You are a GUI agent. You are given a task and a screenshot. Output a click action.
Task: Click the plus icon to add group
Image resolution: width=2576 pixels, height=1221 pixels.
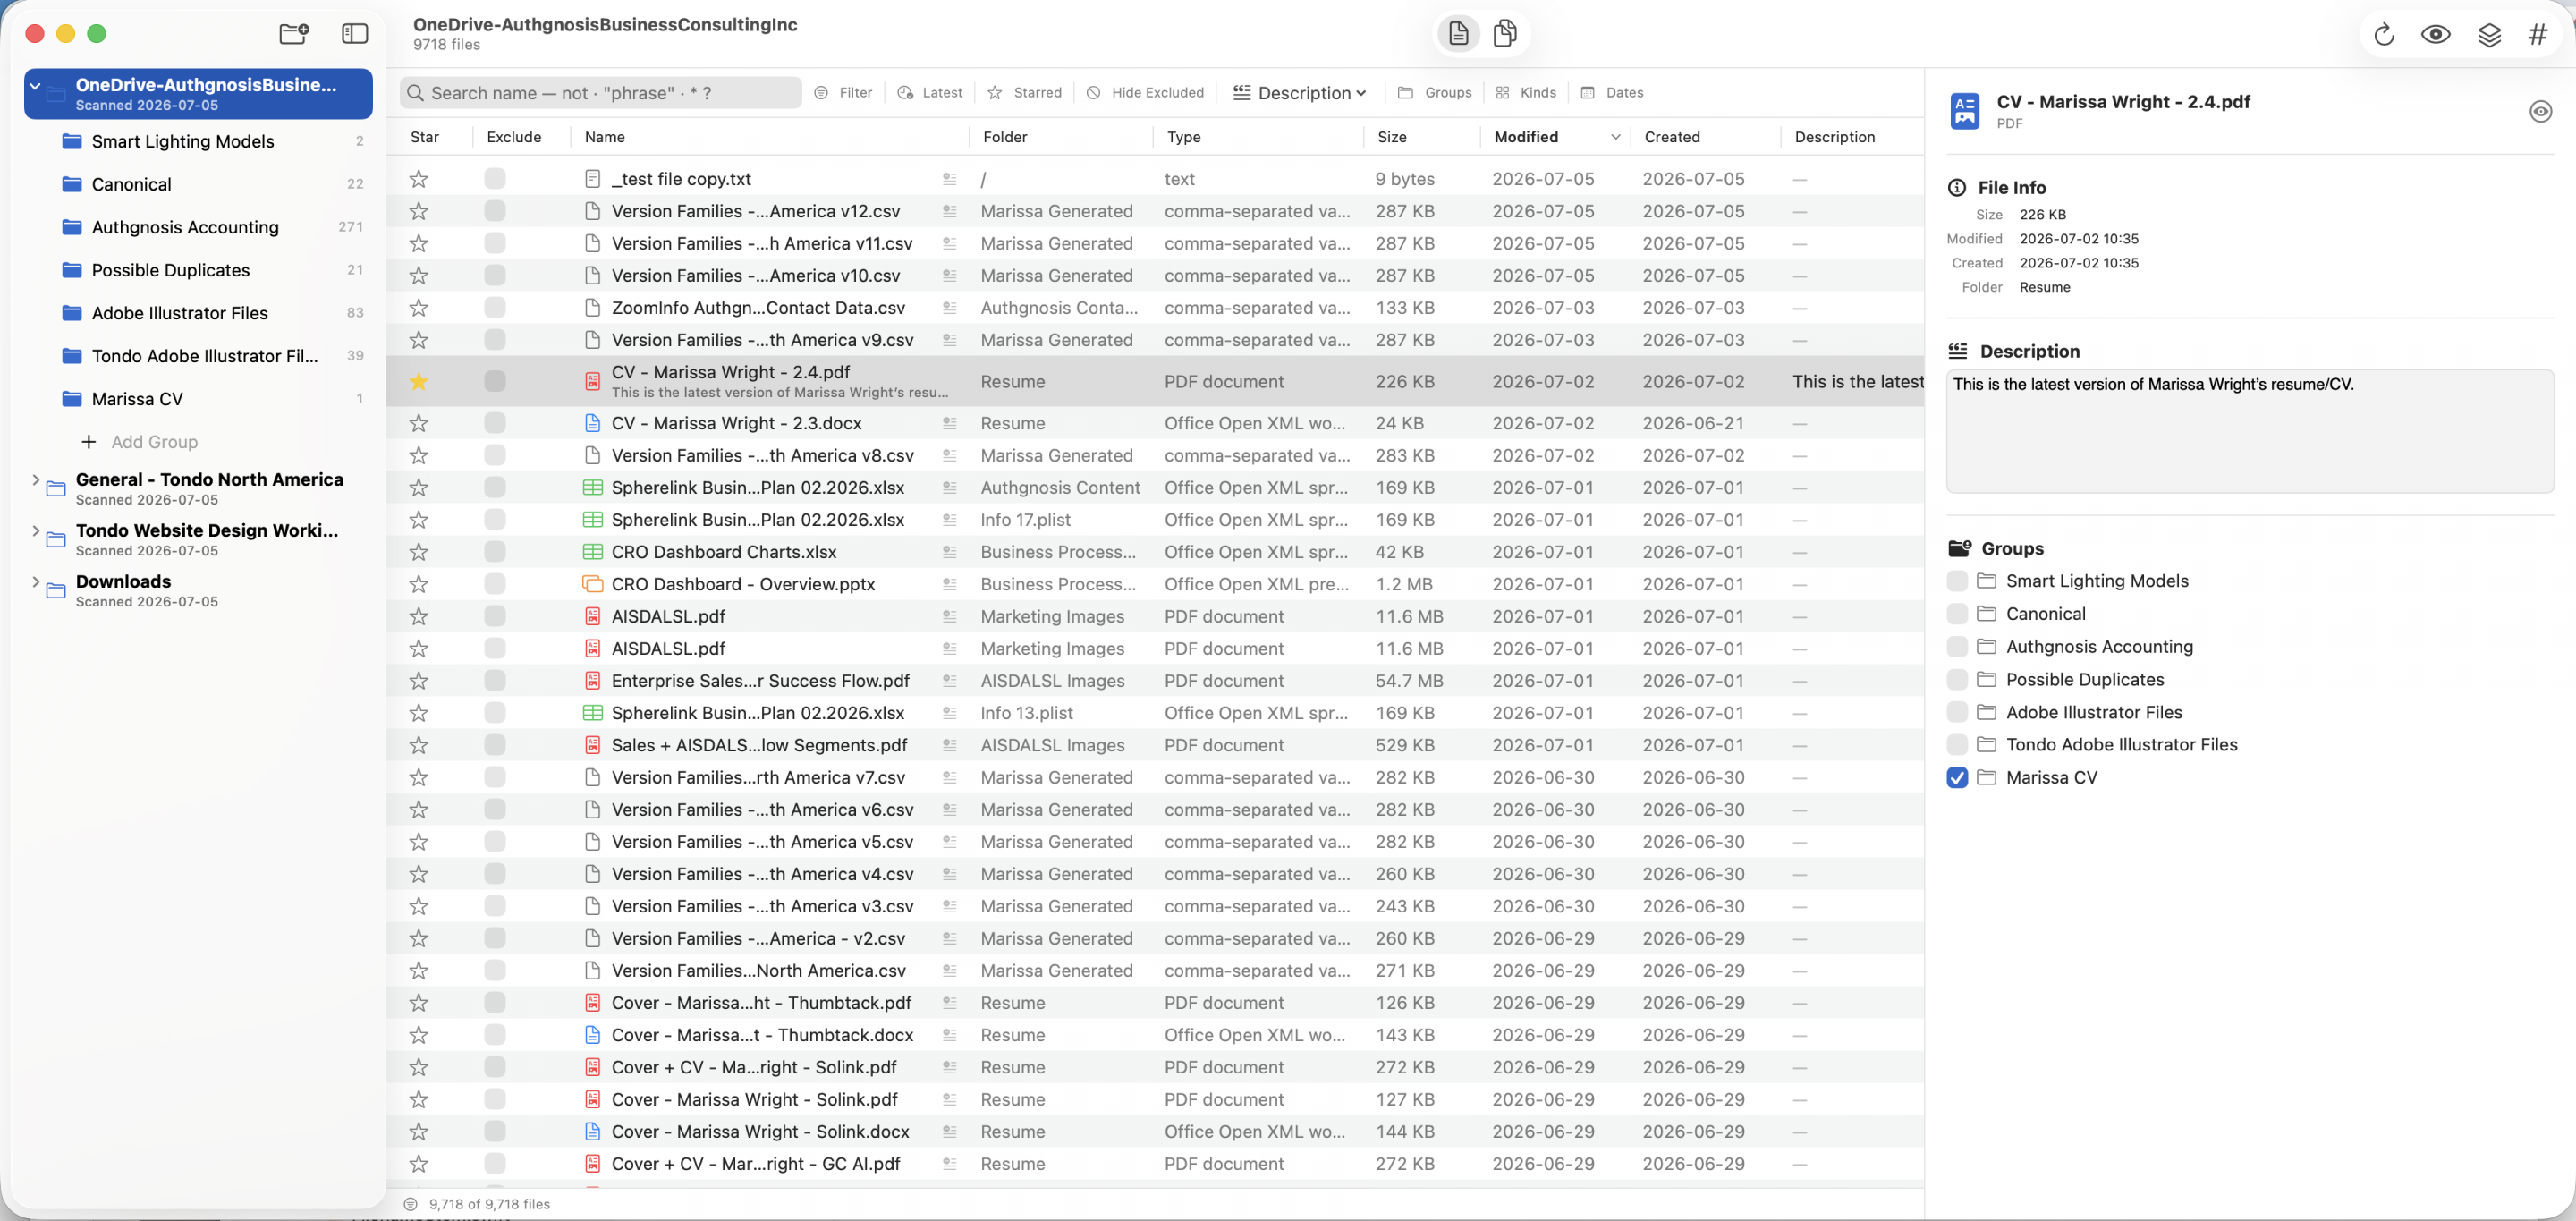coord(89,442)
